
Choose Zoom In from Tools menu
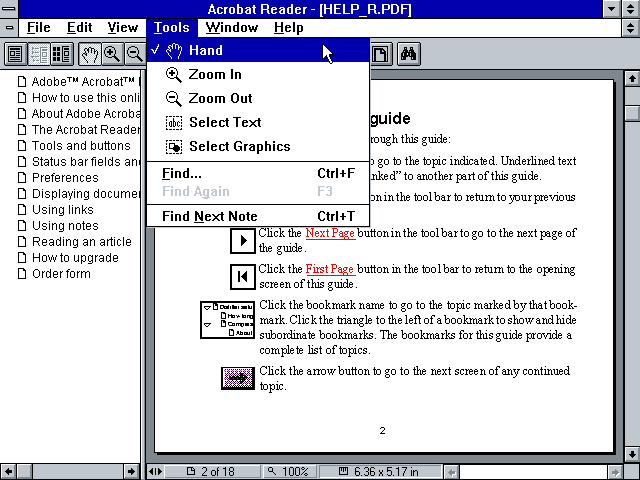pyautogui.click(x=258, y=74)
